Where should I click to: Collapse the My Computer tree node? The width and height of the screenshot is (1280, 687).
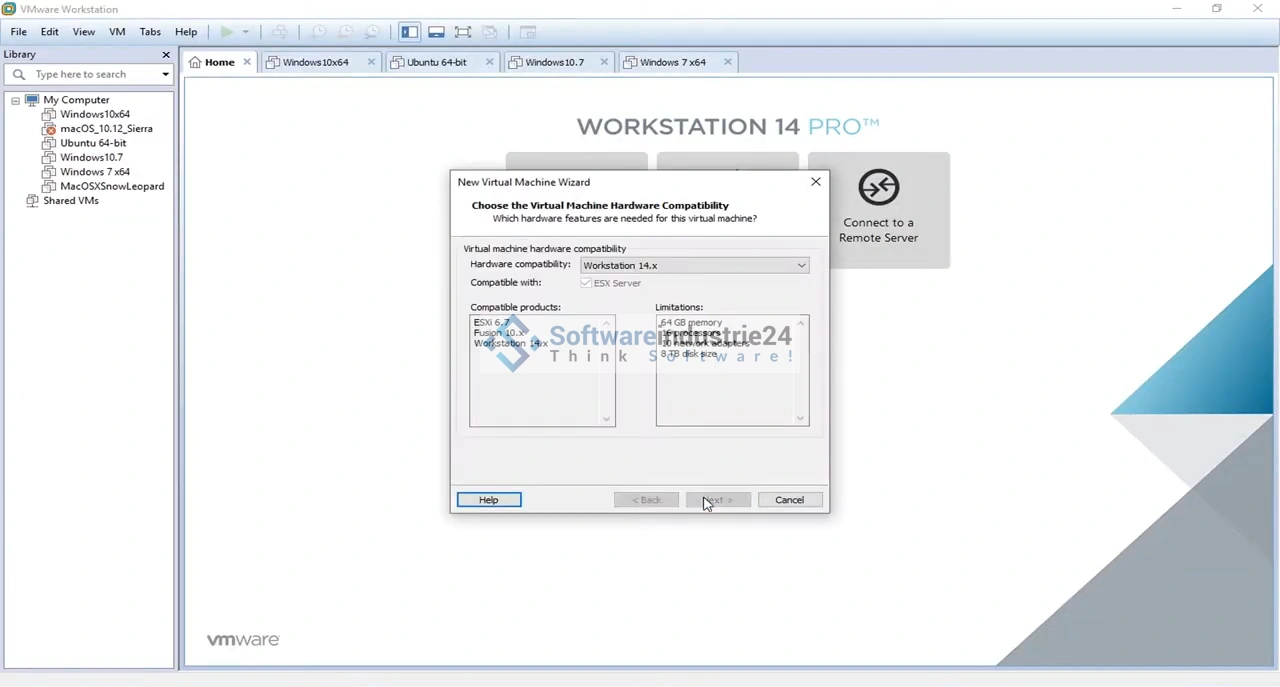(15, 100)
